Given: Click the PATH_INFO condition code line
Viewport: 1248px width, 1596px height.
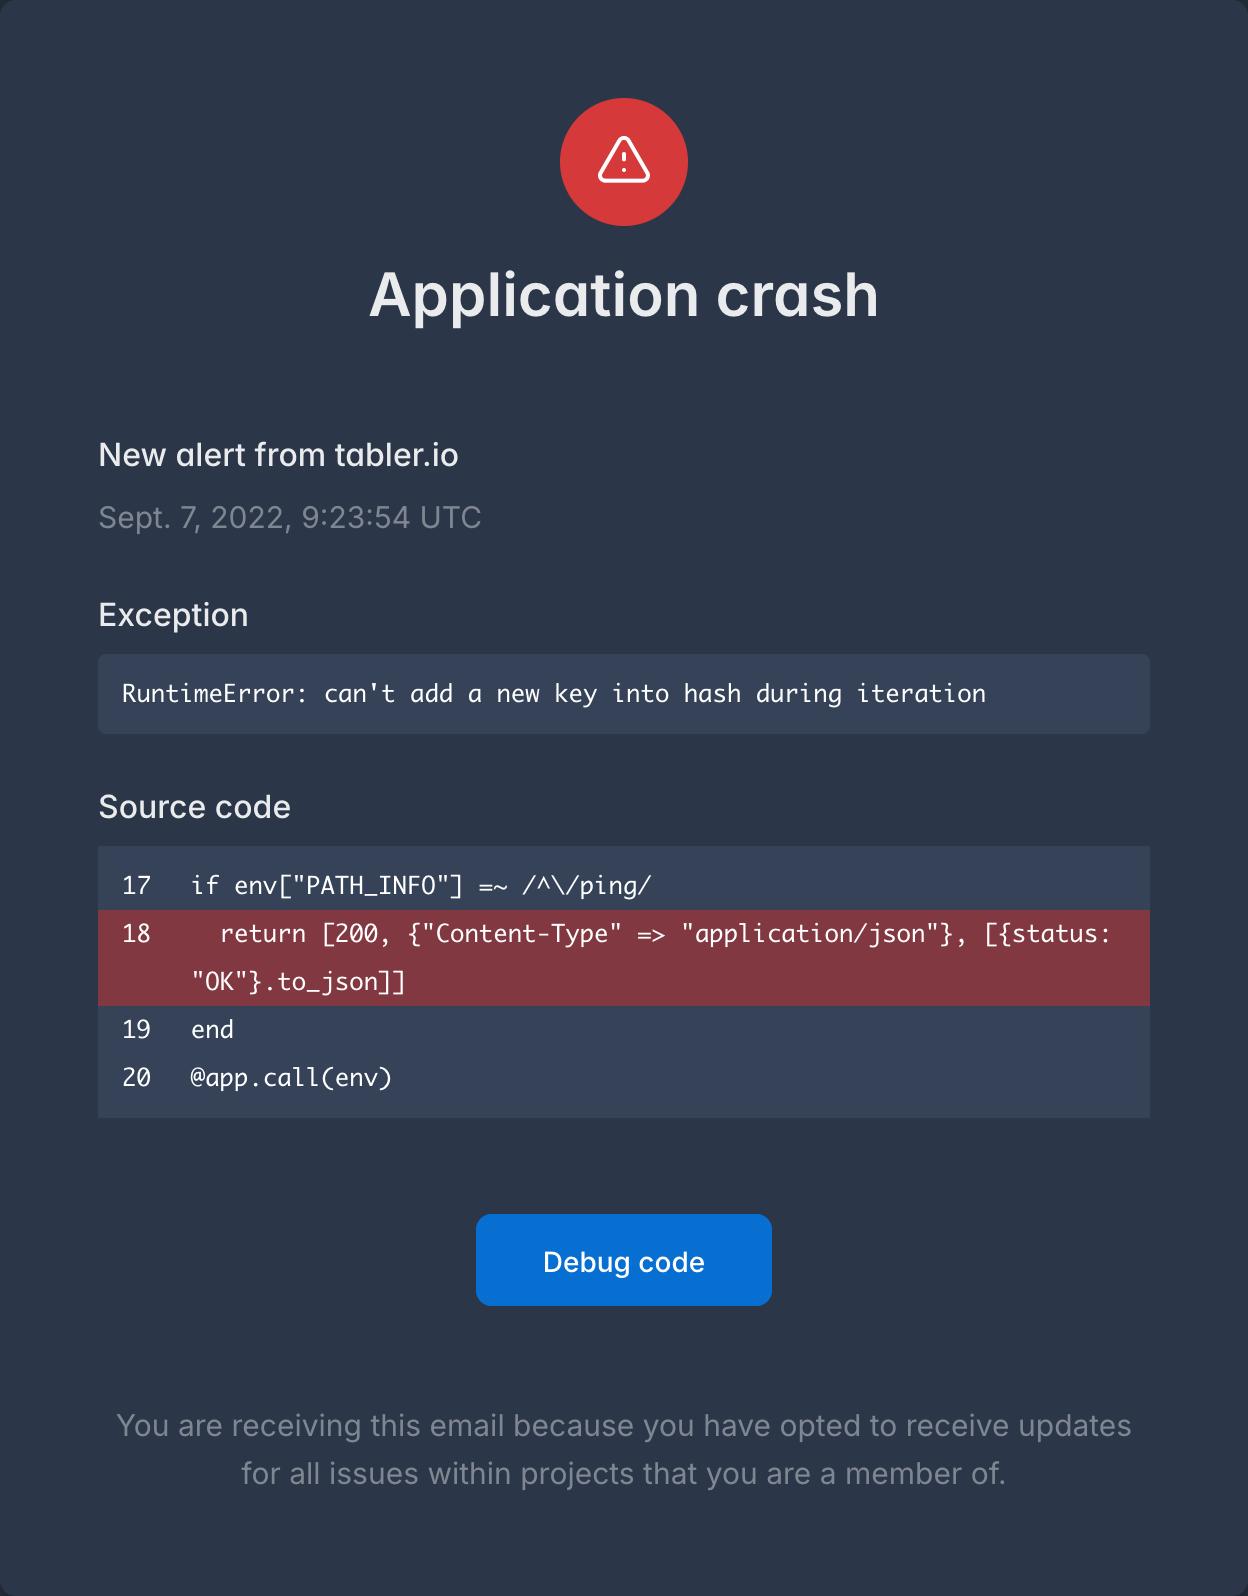Looking at the screenshot, I should [x=421, y=885].
